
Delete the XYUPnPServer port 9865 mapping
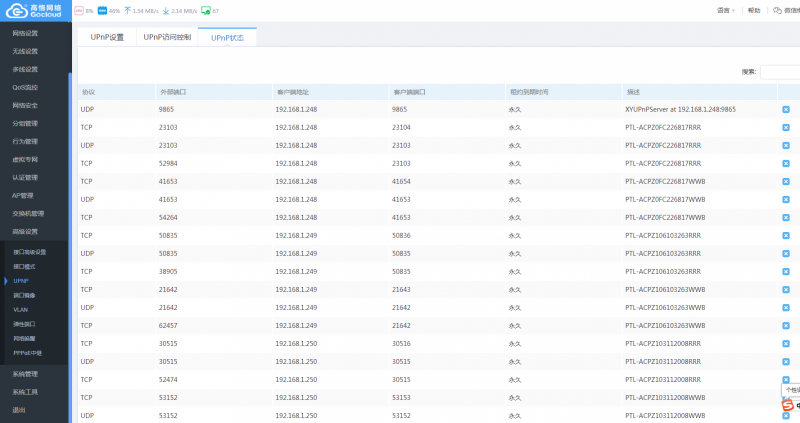coord(786,109)
